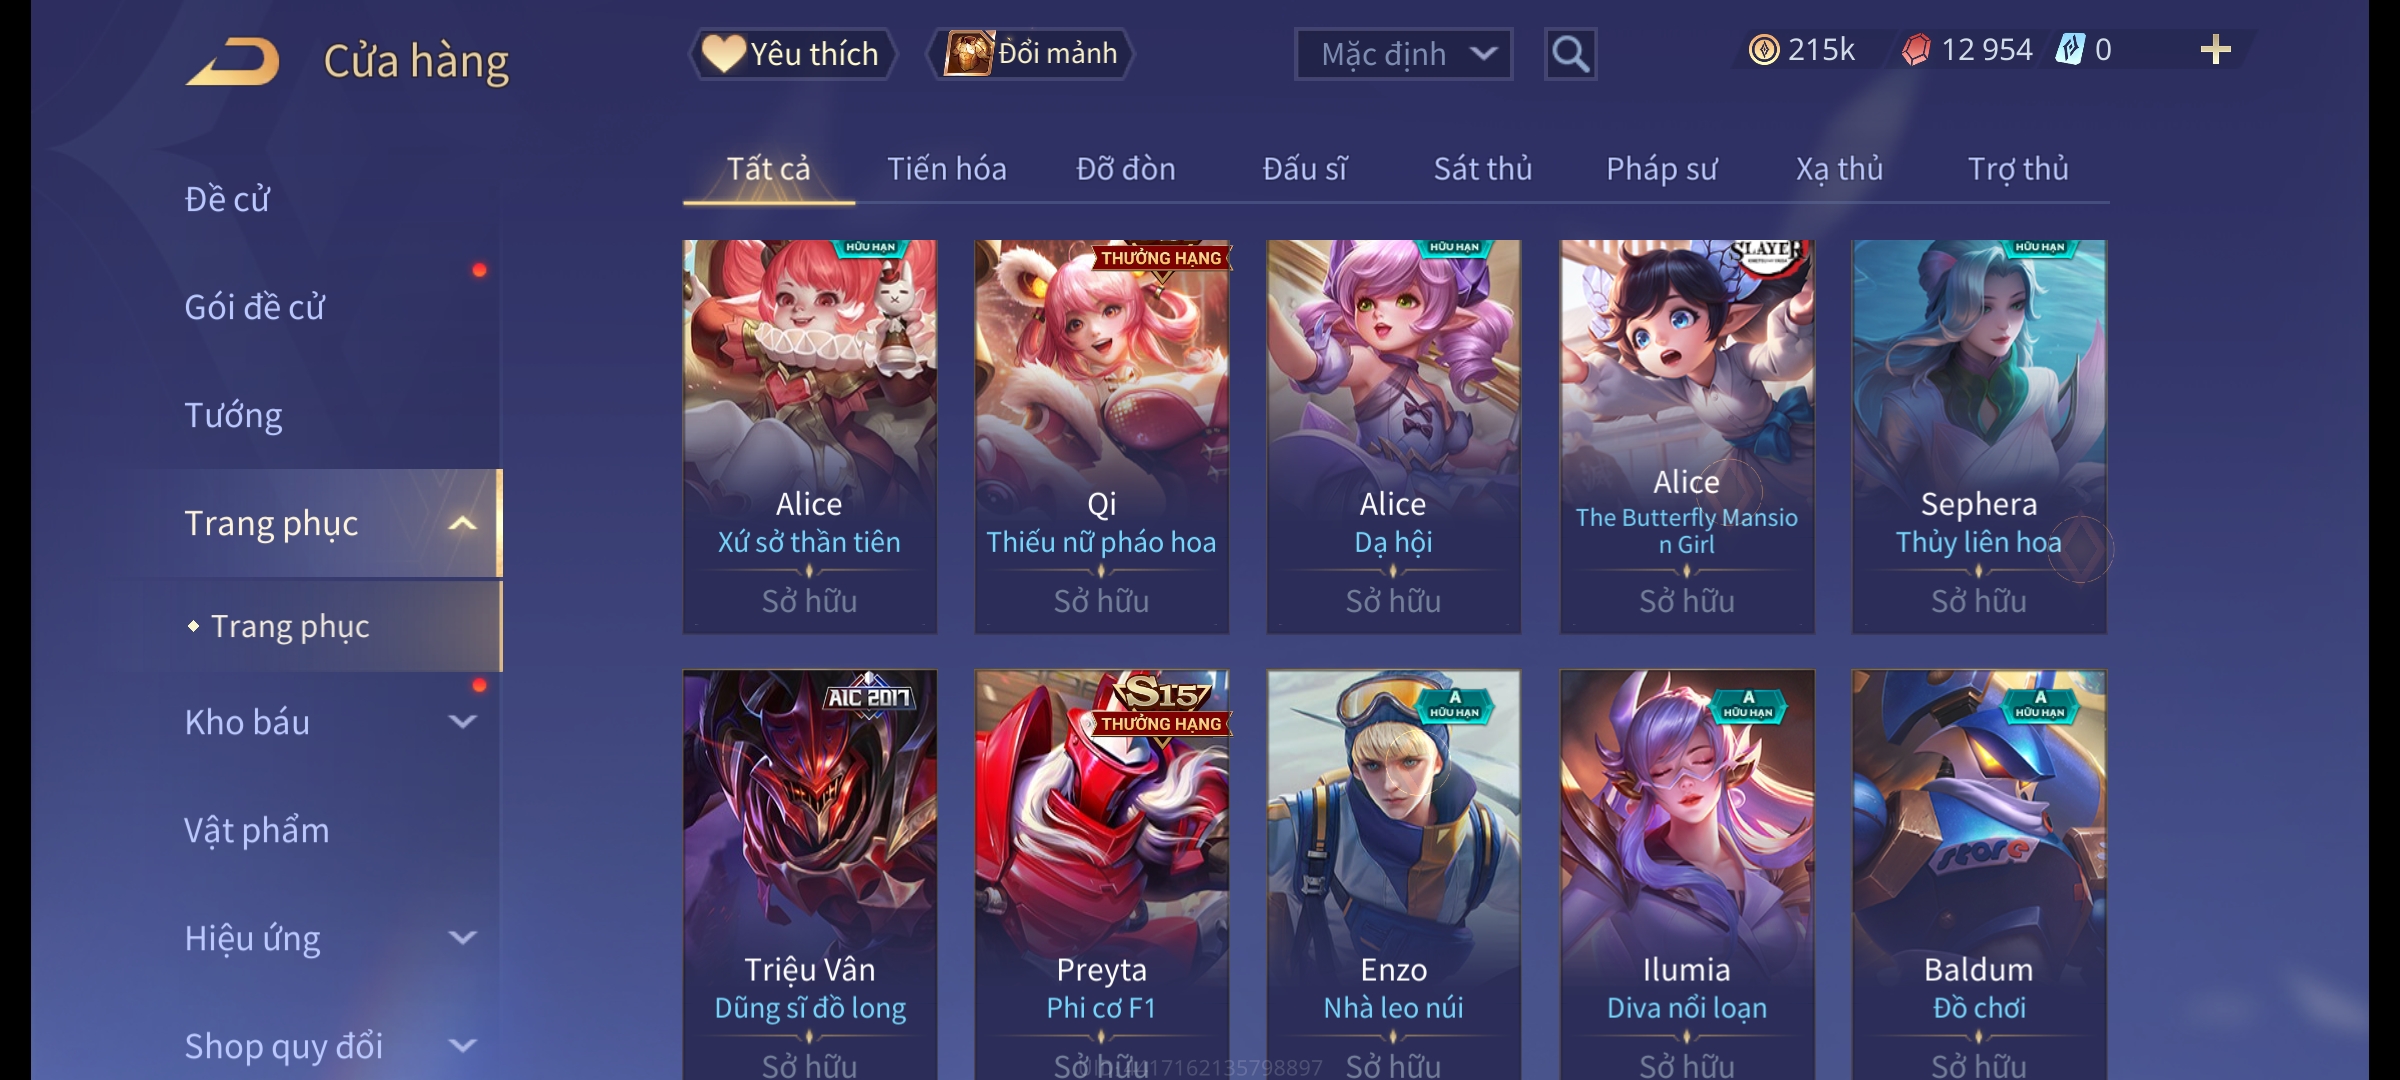
Task: Select the Qi Thiếu nữ pháo hoa skin card
Action: pyautogui.click(x=1102, y=436)
